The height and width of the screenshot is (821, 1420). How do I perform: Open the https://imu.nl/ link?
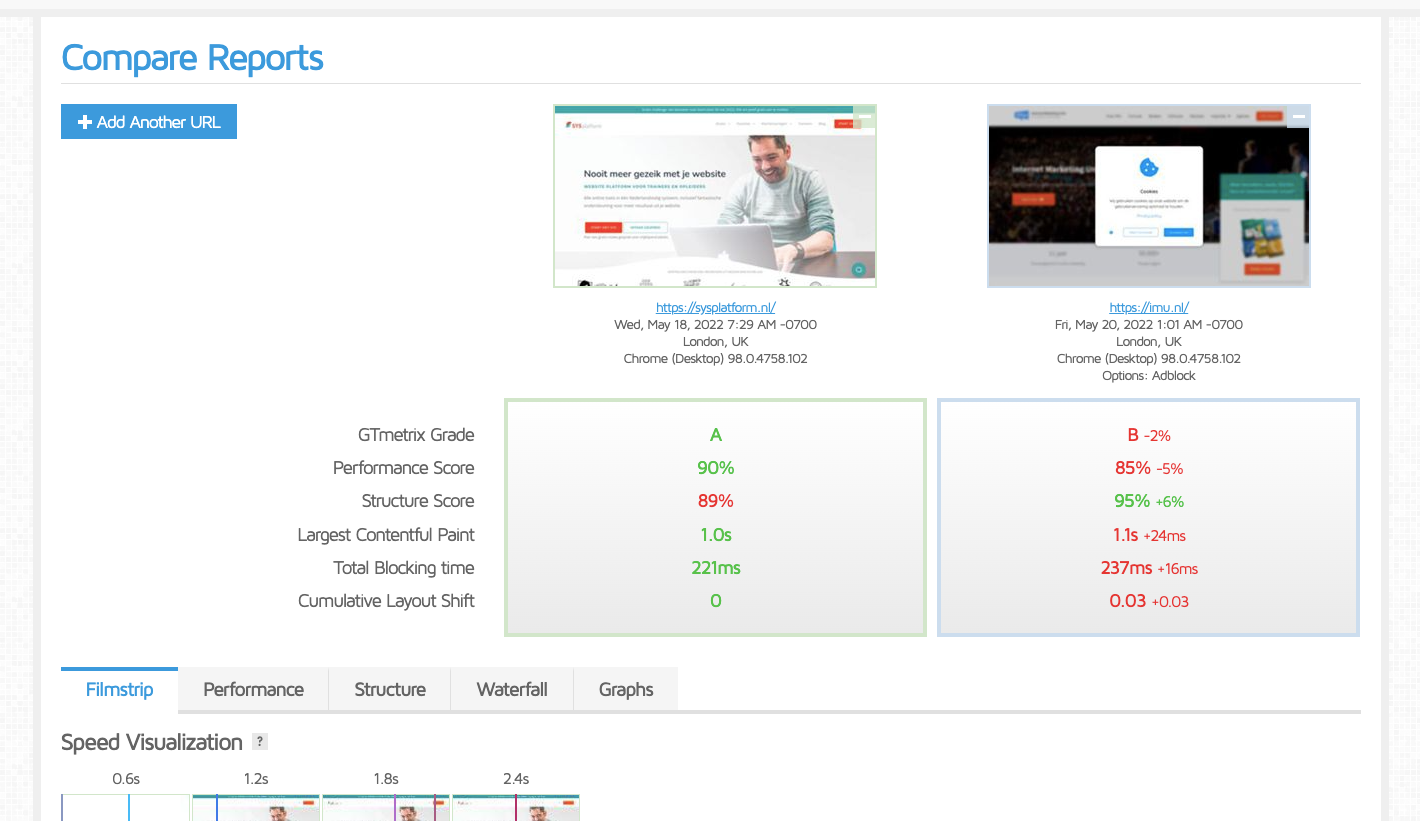tap(1148, 308)
